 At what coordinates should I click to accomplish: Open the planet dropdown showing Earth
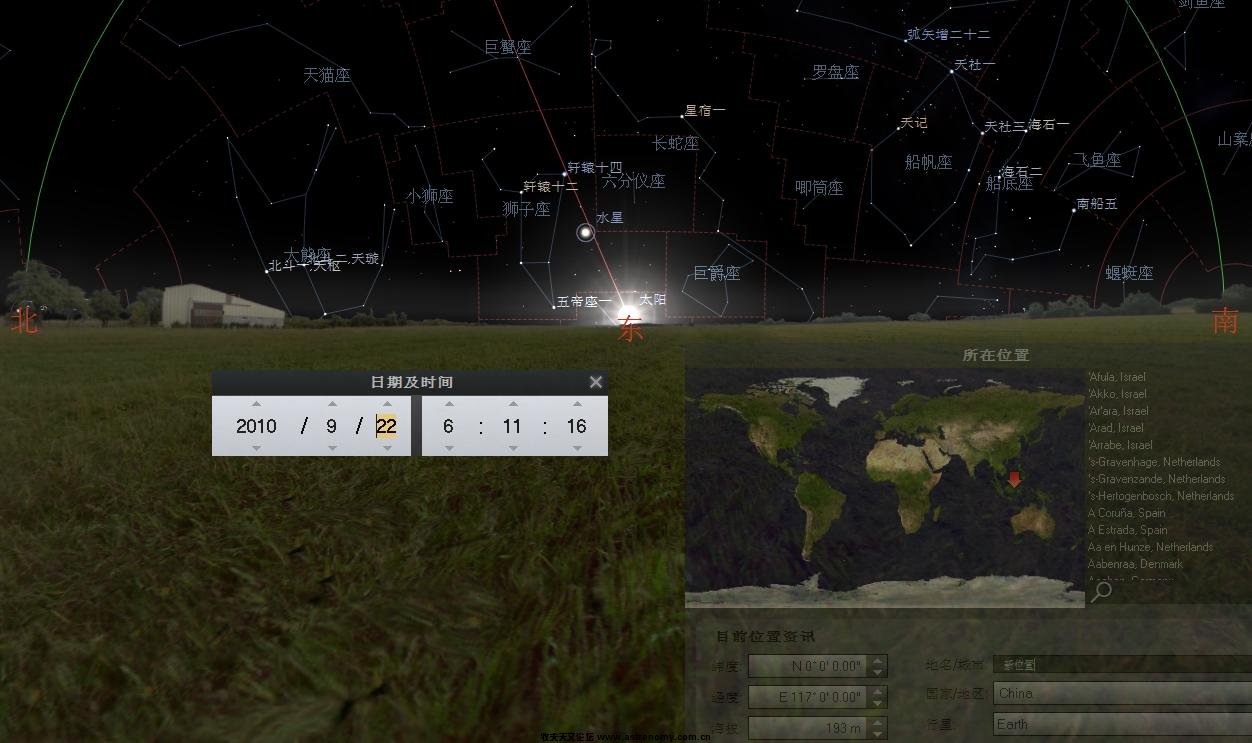(1120, 724)
